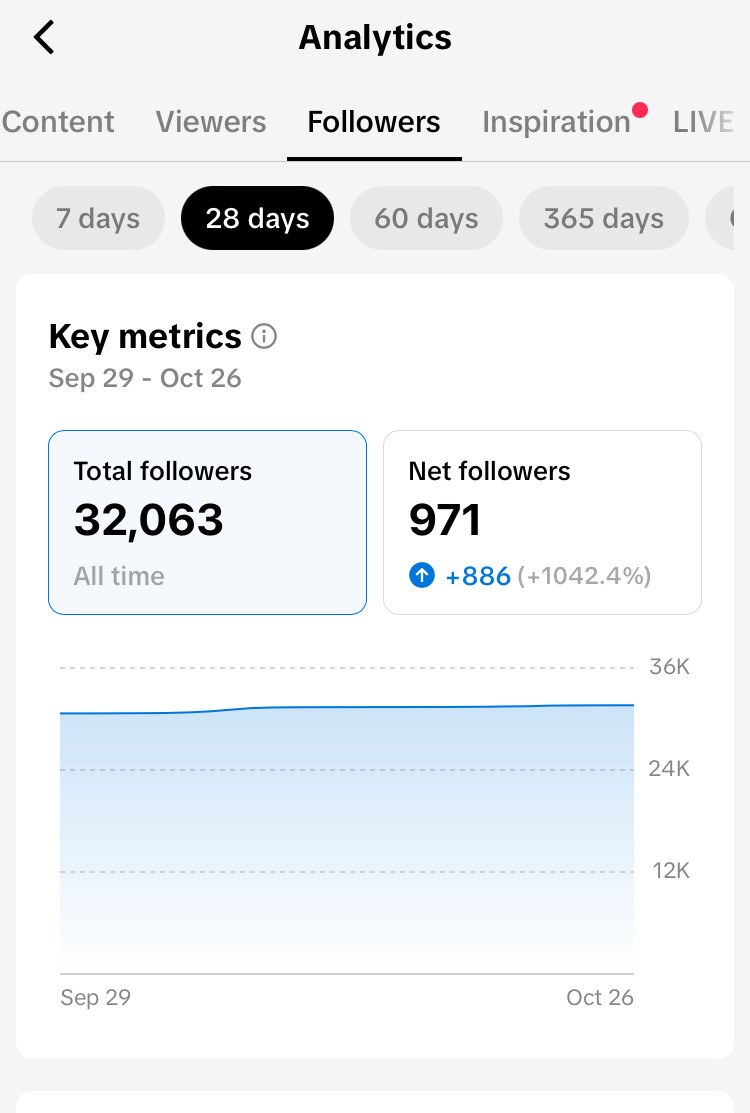Viewport: 750px width, 1113px height.
Task: Tap the +886 follower change link
Action: pyautogui.click(x=478, y=576)
